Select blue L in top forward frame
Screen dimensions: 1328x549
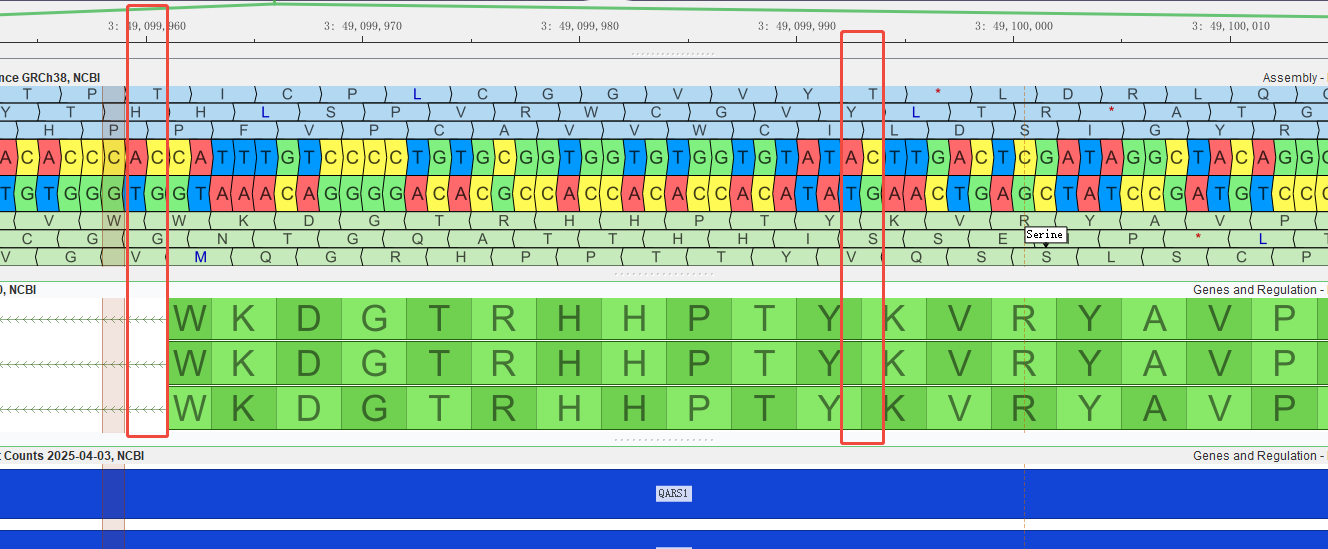click(417, 94)
